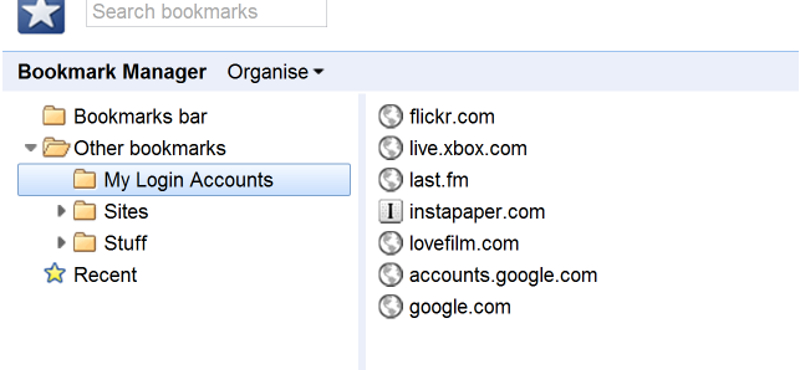Click the Bookmark Manager title
The width and height of the screenshot is (800, 370).
pyautogui.click(x=112, y=72)
